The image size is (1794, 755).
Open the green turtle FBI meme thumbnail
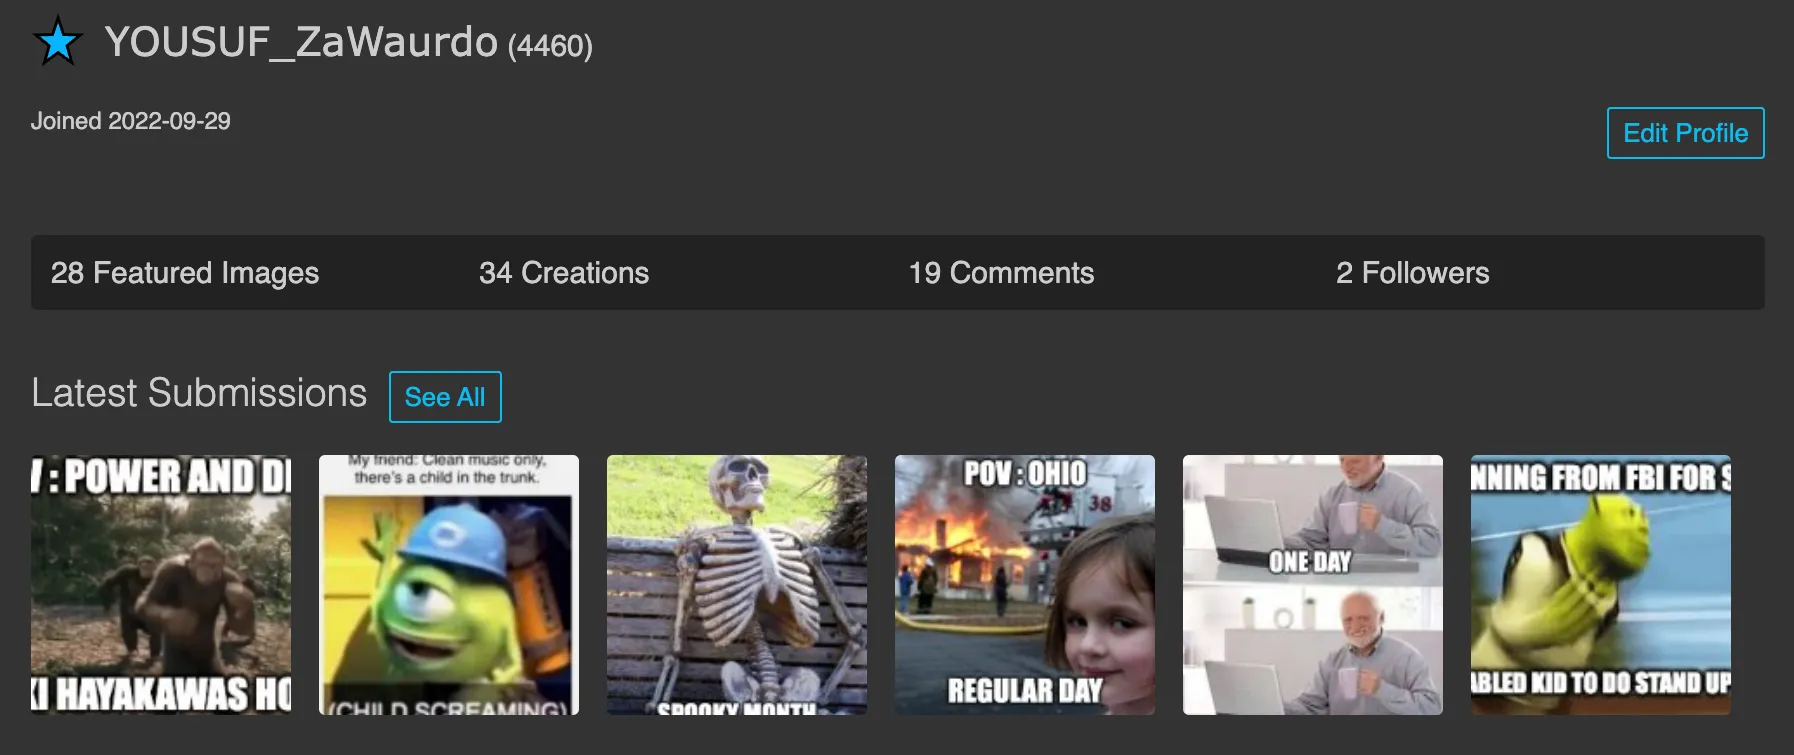click(x=1600, y=585)
